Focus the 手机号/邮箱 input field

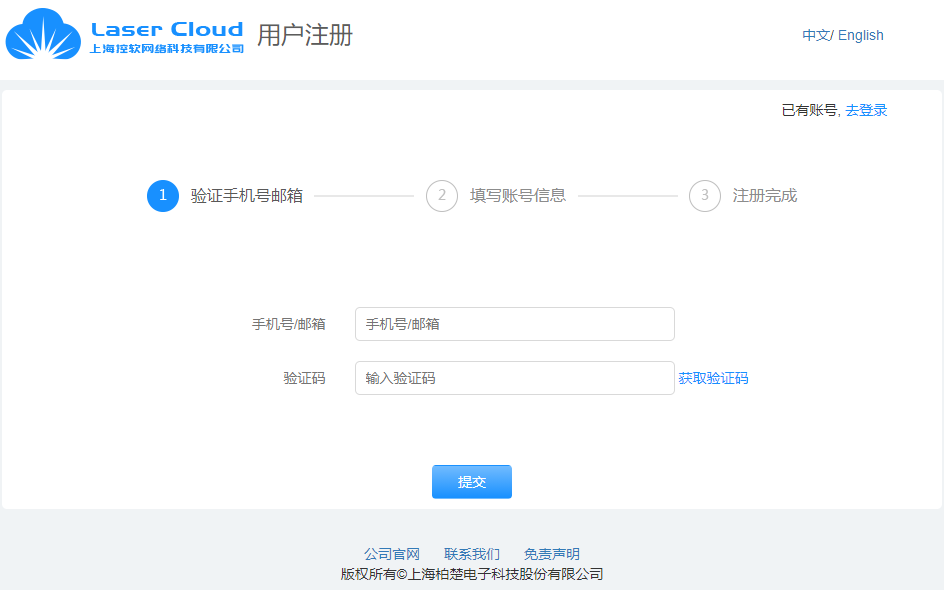point(514,324)
